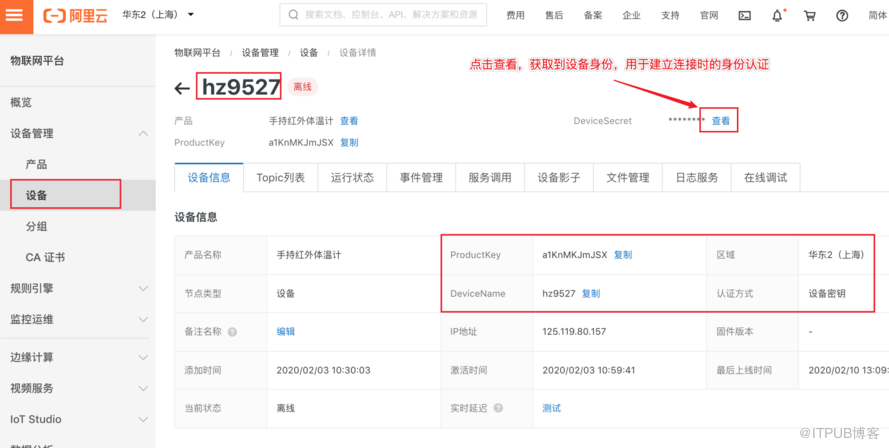Open the 华东2（上海） region dropdown

pyautogui.click(x=158, y=15)
